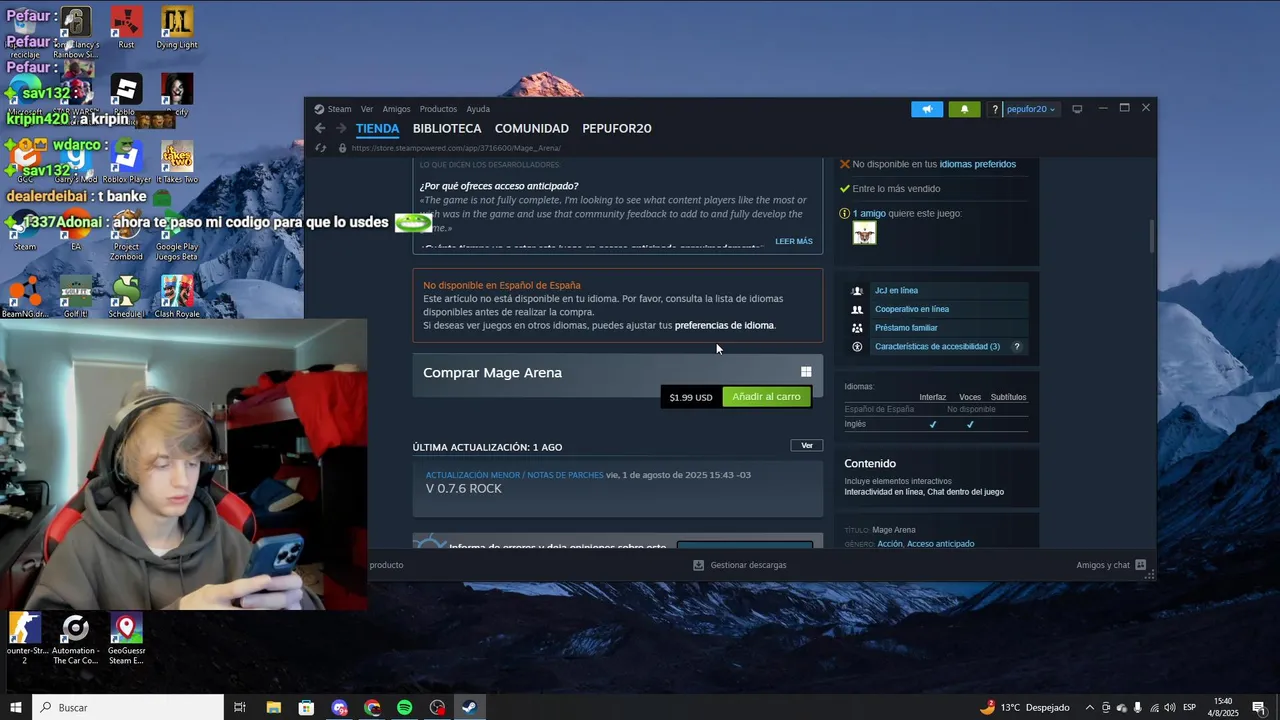Reload the store page icon
Screen dimensions: 1280x720
click(x=320, y=148)
